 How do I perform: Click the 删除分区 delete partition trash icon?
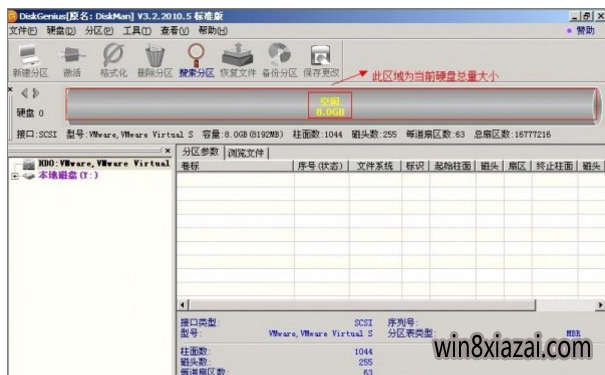(155, 61)
